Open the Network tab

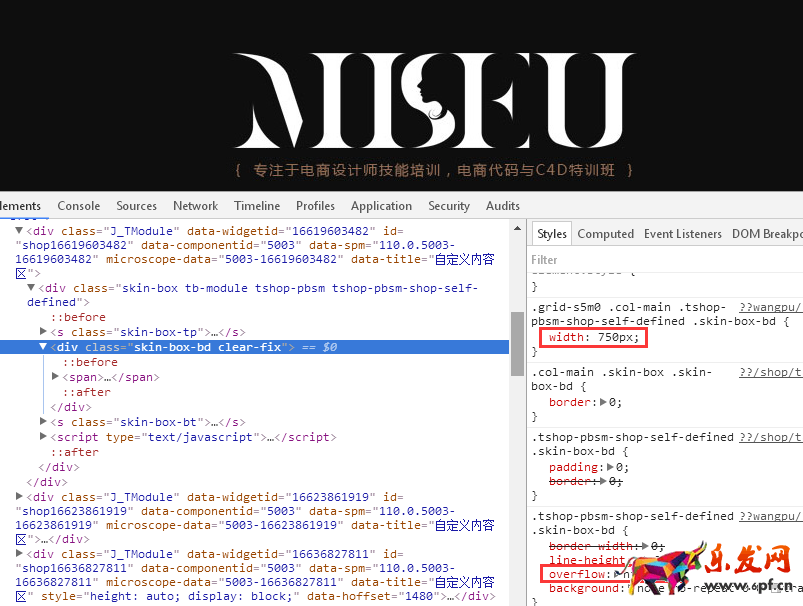(195, 206)
